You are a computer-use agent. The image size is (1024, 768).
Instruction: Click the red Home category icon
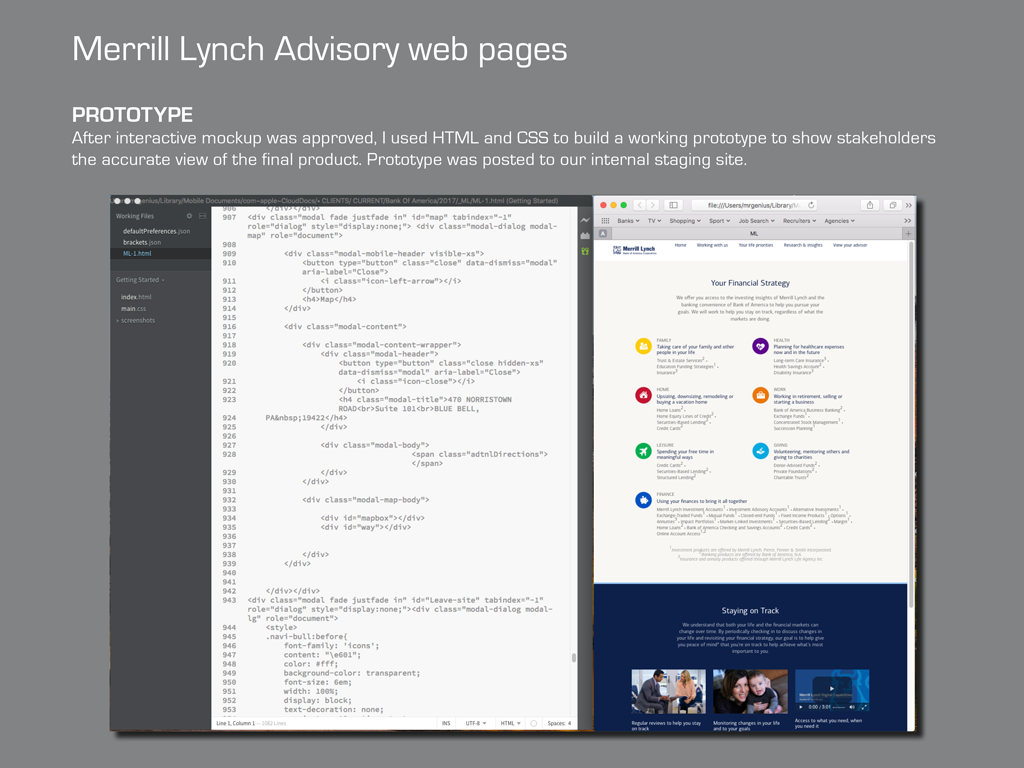(x=643, y=395)
